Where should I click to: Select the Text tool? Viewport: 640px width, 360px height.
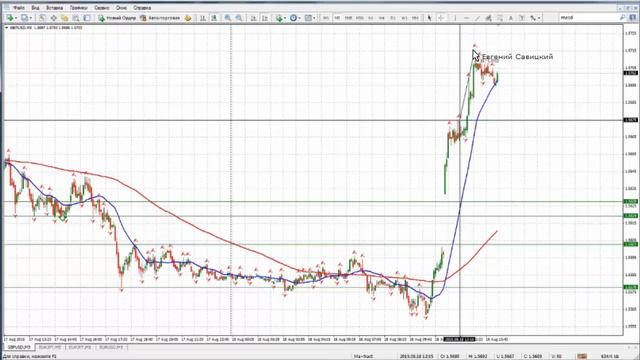click(511, 18)
